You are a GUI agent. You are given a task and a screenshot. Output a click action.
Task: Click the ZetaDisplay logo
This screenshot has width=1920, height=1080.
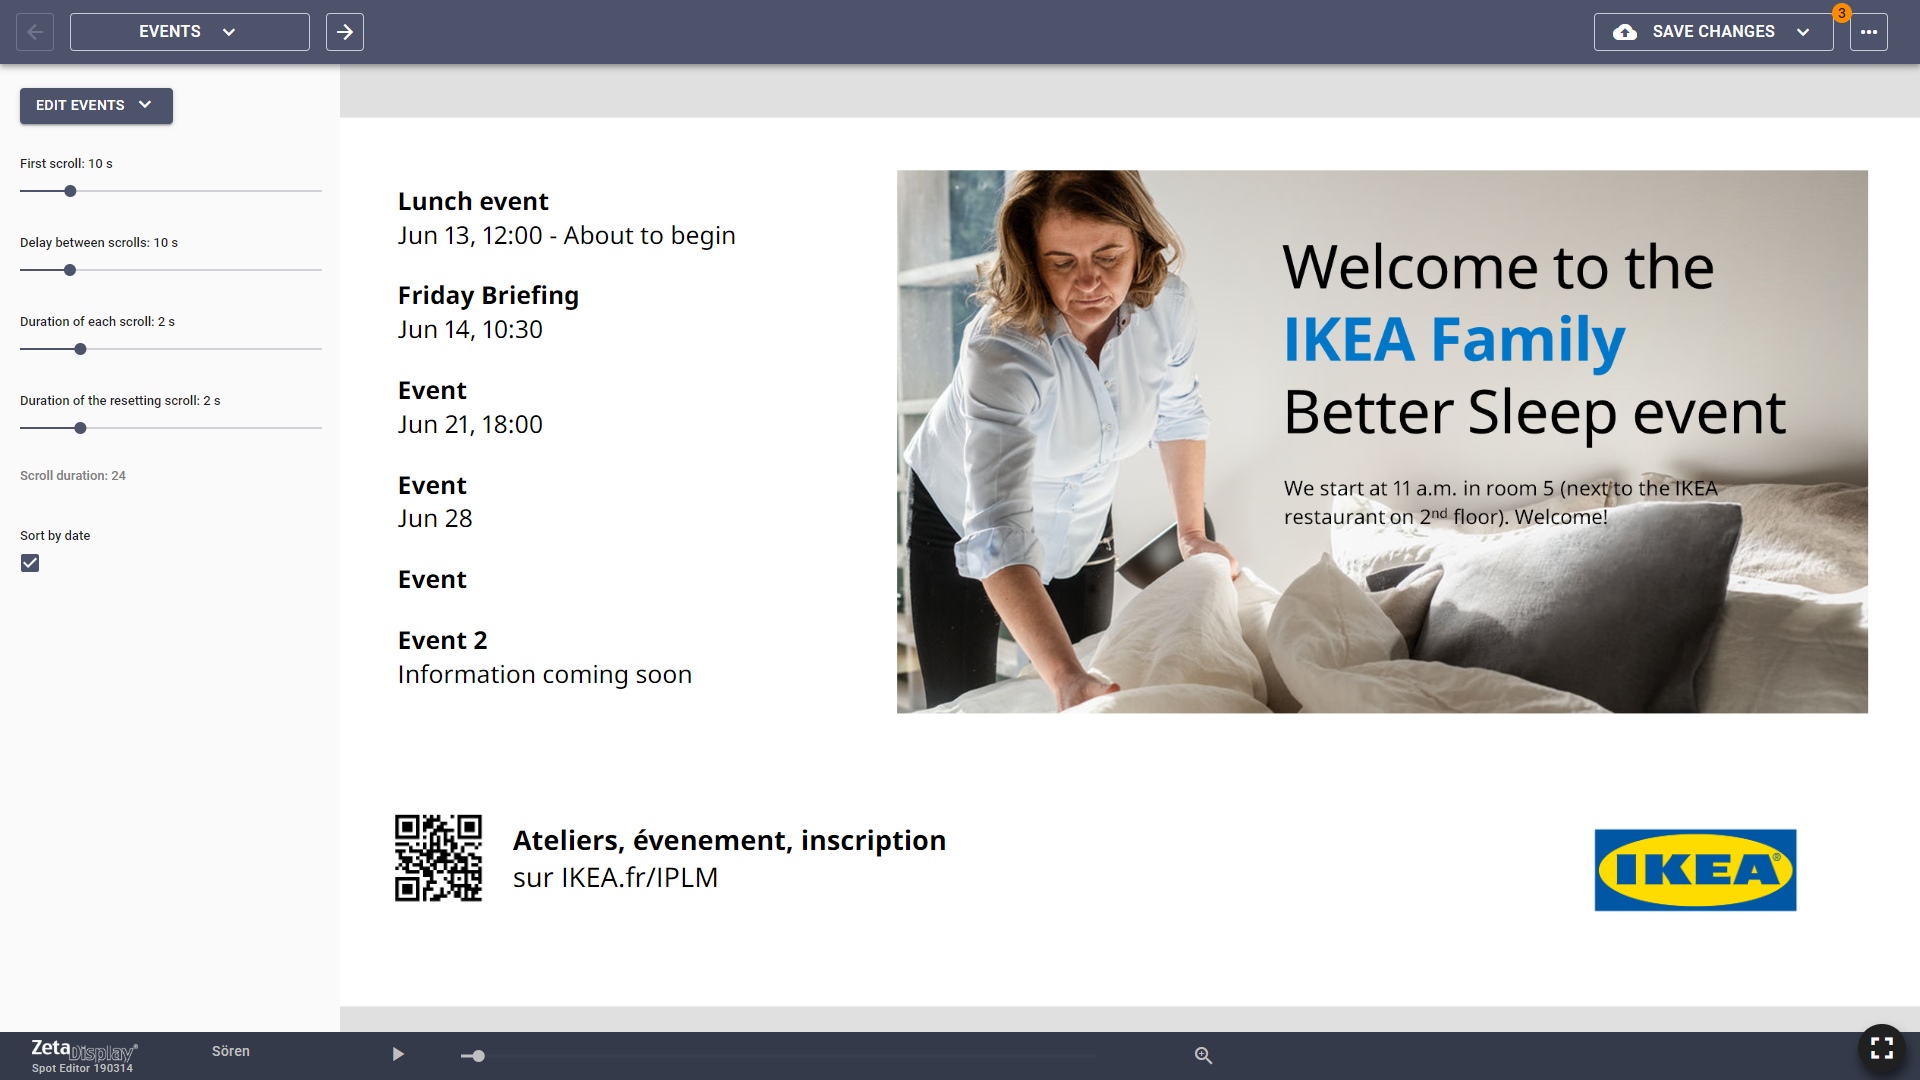(83, 1052)
